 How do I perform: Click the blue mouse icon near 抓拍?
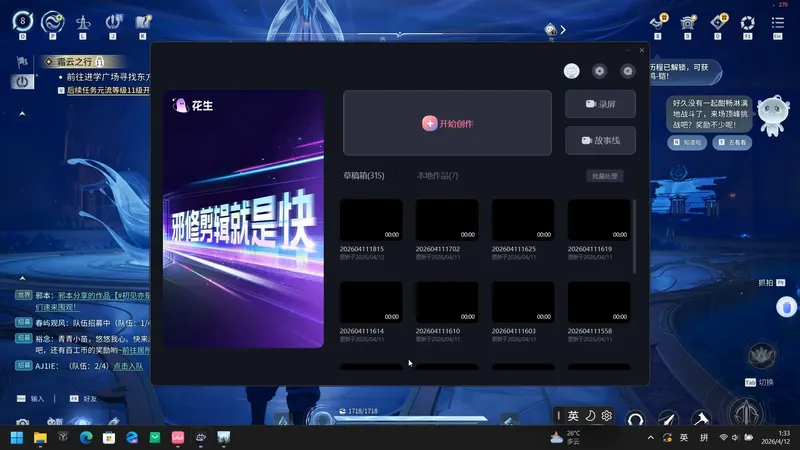(x=786, y=307)
